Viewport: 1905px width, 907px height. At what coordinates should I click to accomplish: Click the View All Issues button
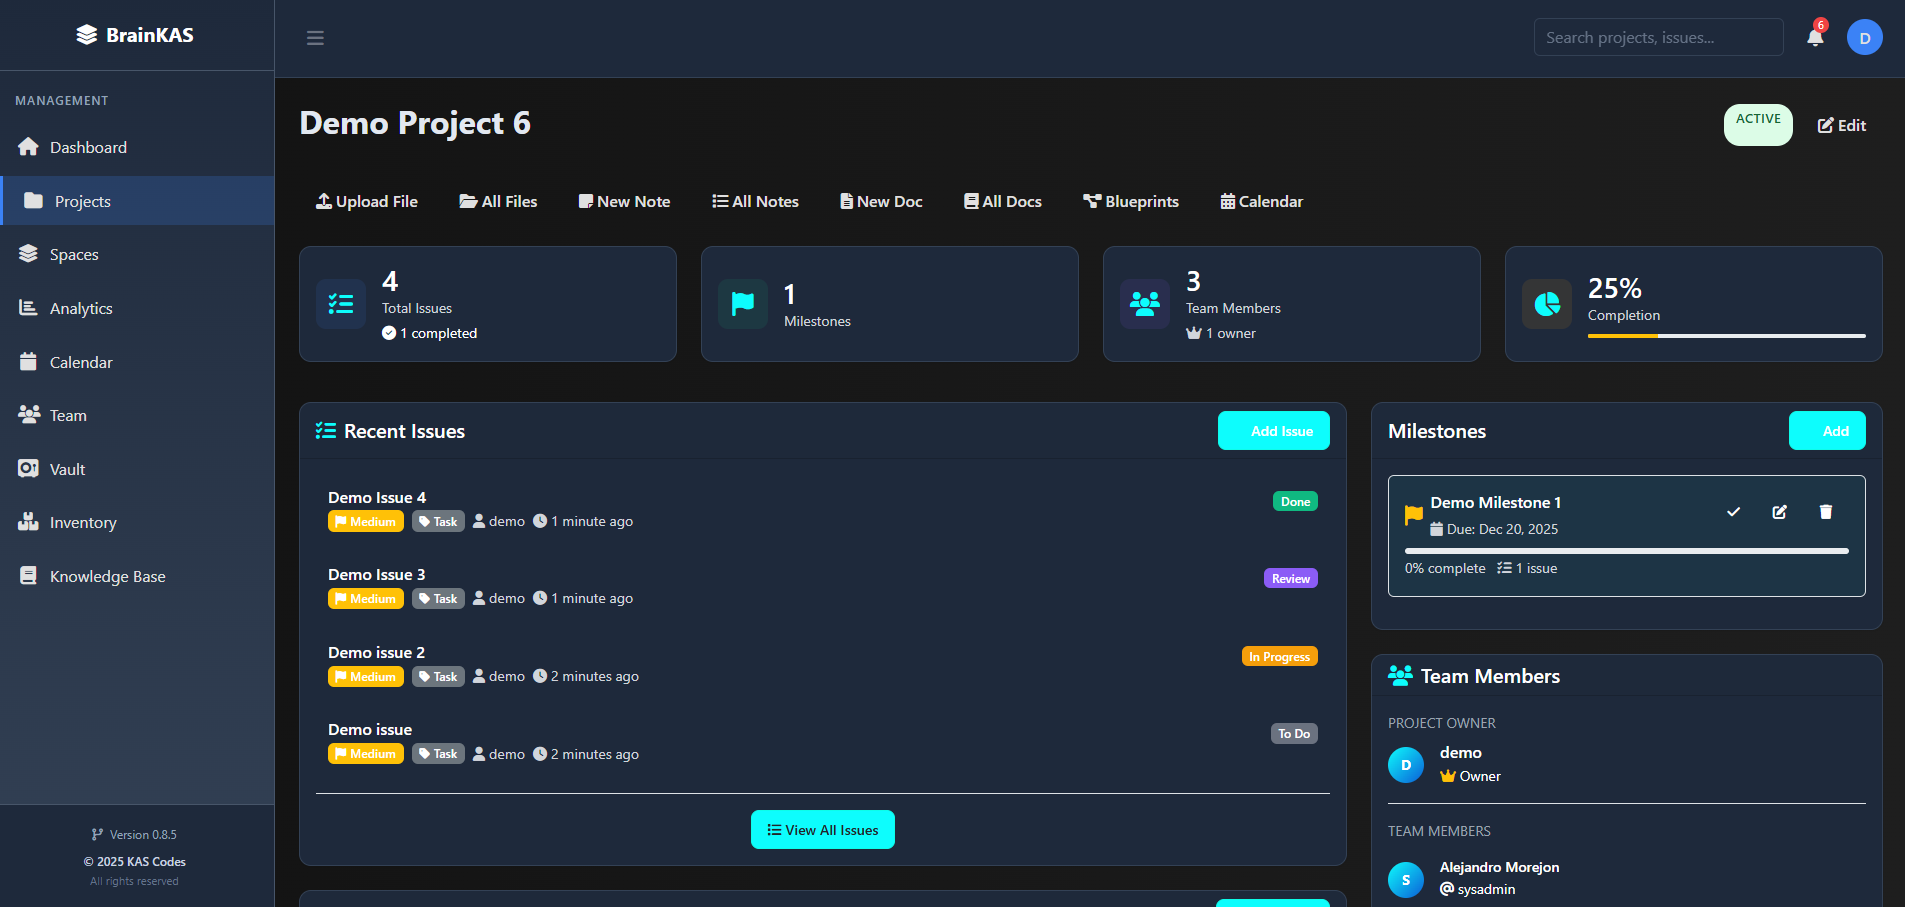click(822, 830)
